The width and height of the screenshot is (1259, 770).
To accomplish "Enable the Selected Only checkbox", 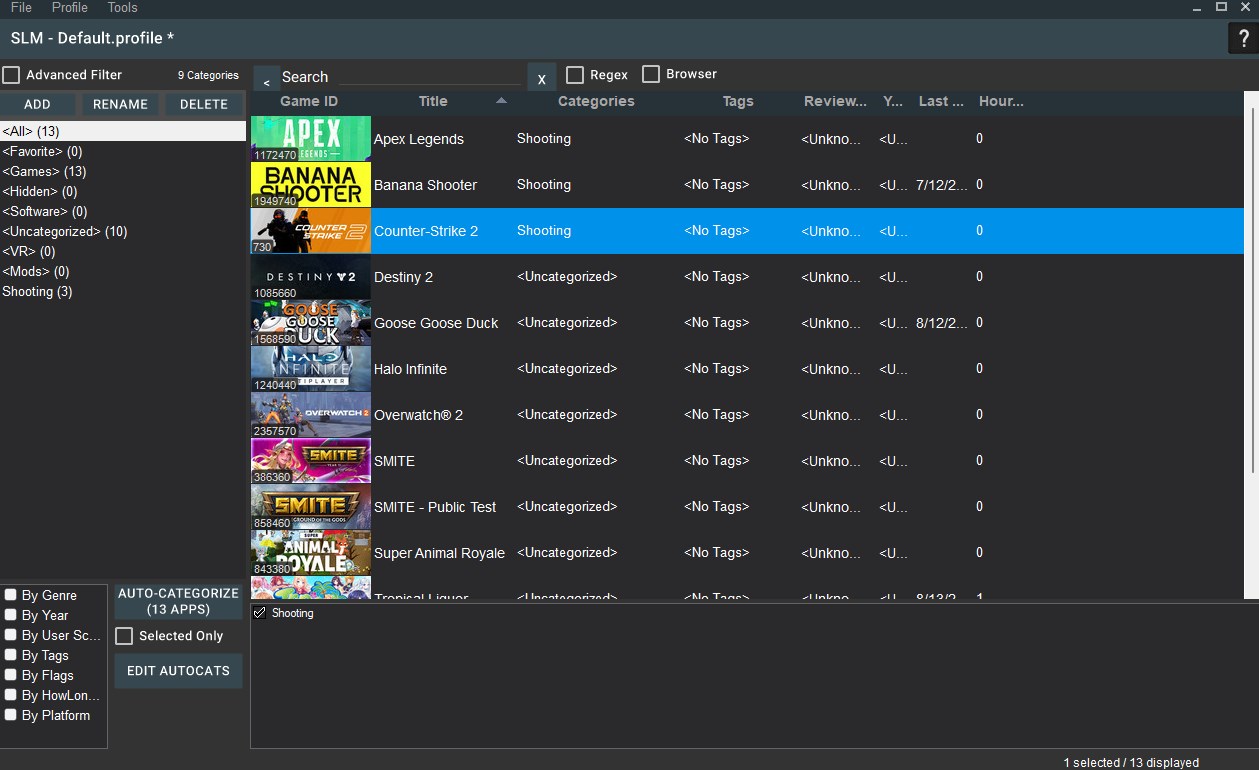I will pos(124,635).
